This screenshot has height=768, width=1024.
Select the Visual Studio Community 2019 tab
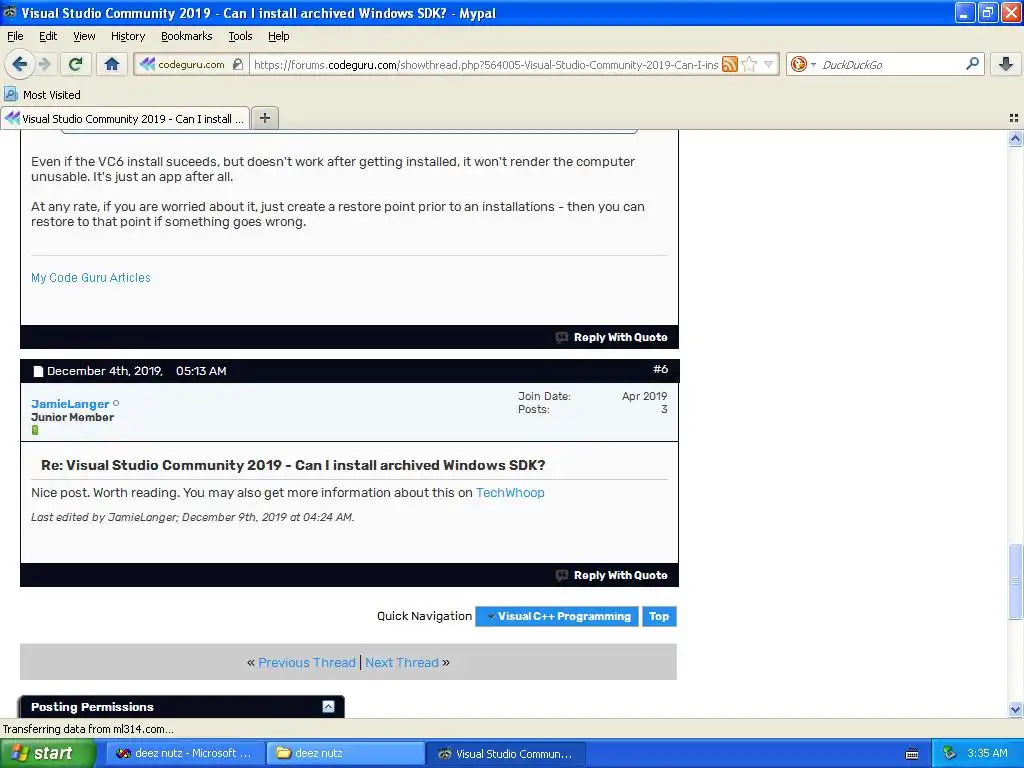point(125,118)
